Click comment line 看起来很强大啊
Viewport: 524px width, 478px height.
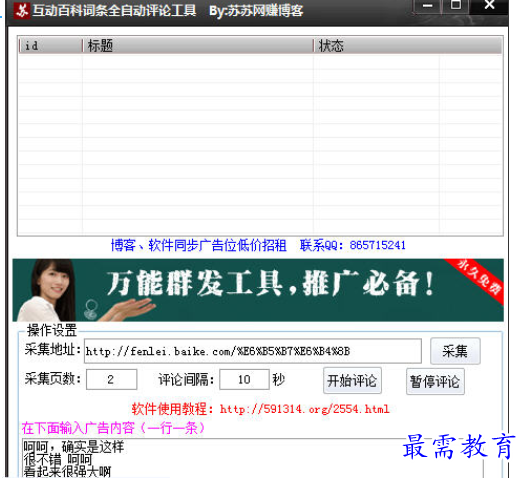point(67,471)
